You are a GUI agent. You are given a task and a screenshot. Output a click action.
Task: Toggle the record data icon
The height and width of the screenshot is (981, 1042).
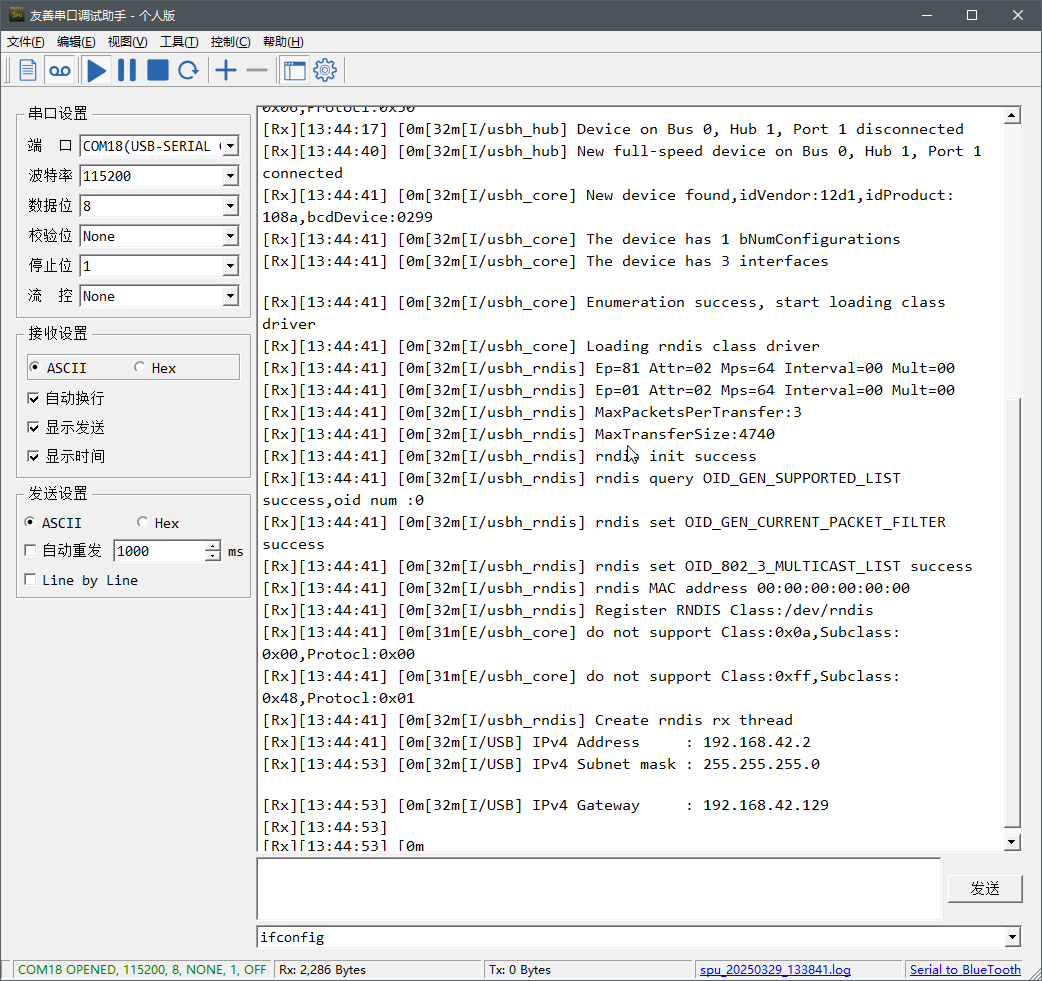pos(60,70)
